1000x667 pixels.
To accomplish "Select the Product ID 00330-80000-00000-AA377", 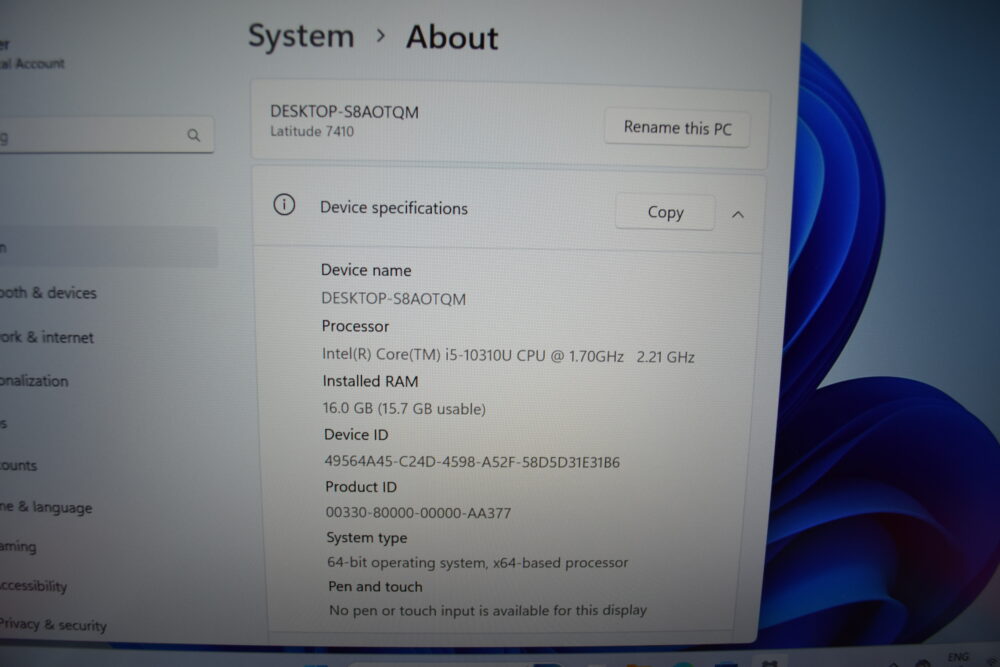I will tap(418, 513).
